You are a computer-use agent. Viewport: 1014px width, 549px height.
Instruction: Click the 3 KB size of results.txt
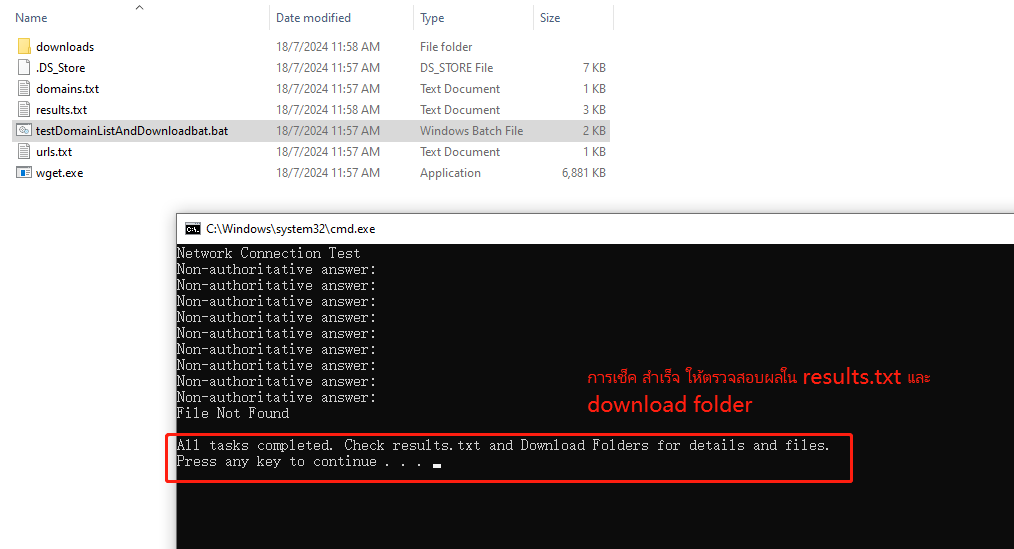point(594,109)
